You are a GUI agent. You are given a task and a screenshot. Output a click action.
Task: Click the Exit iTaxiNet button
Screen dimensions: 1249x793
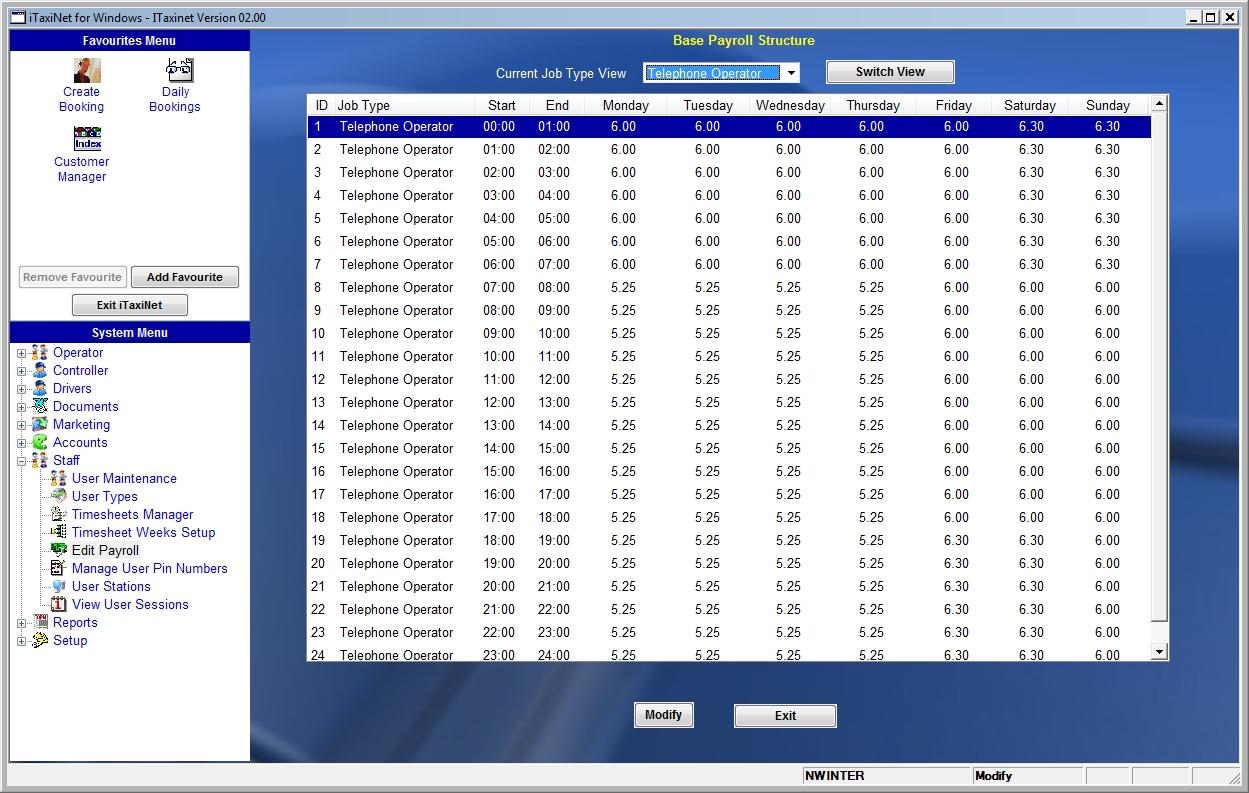click(129, 305)
